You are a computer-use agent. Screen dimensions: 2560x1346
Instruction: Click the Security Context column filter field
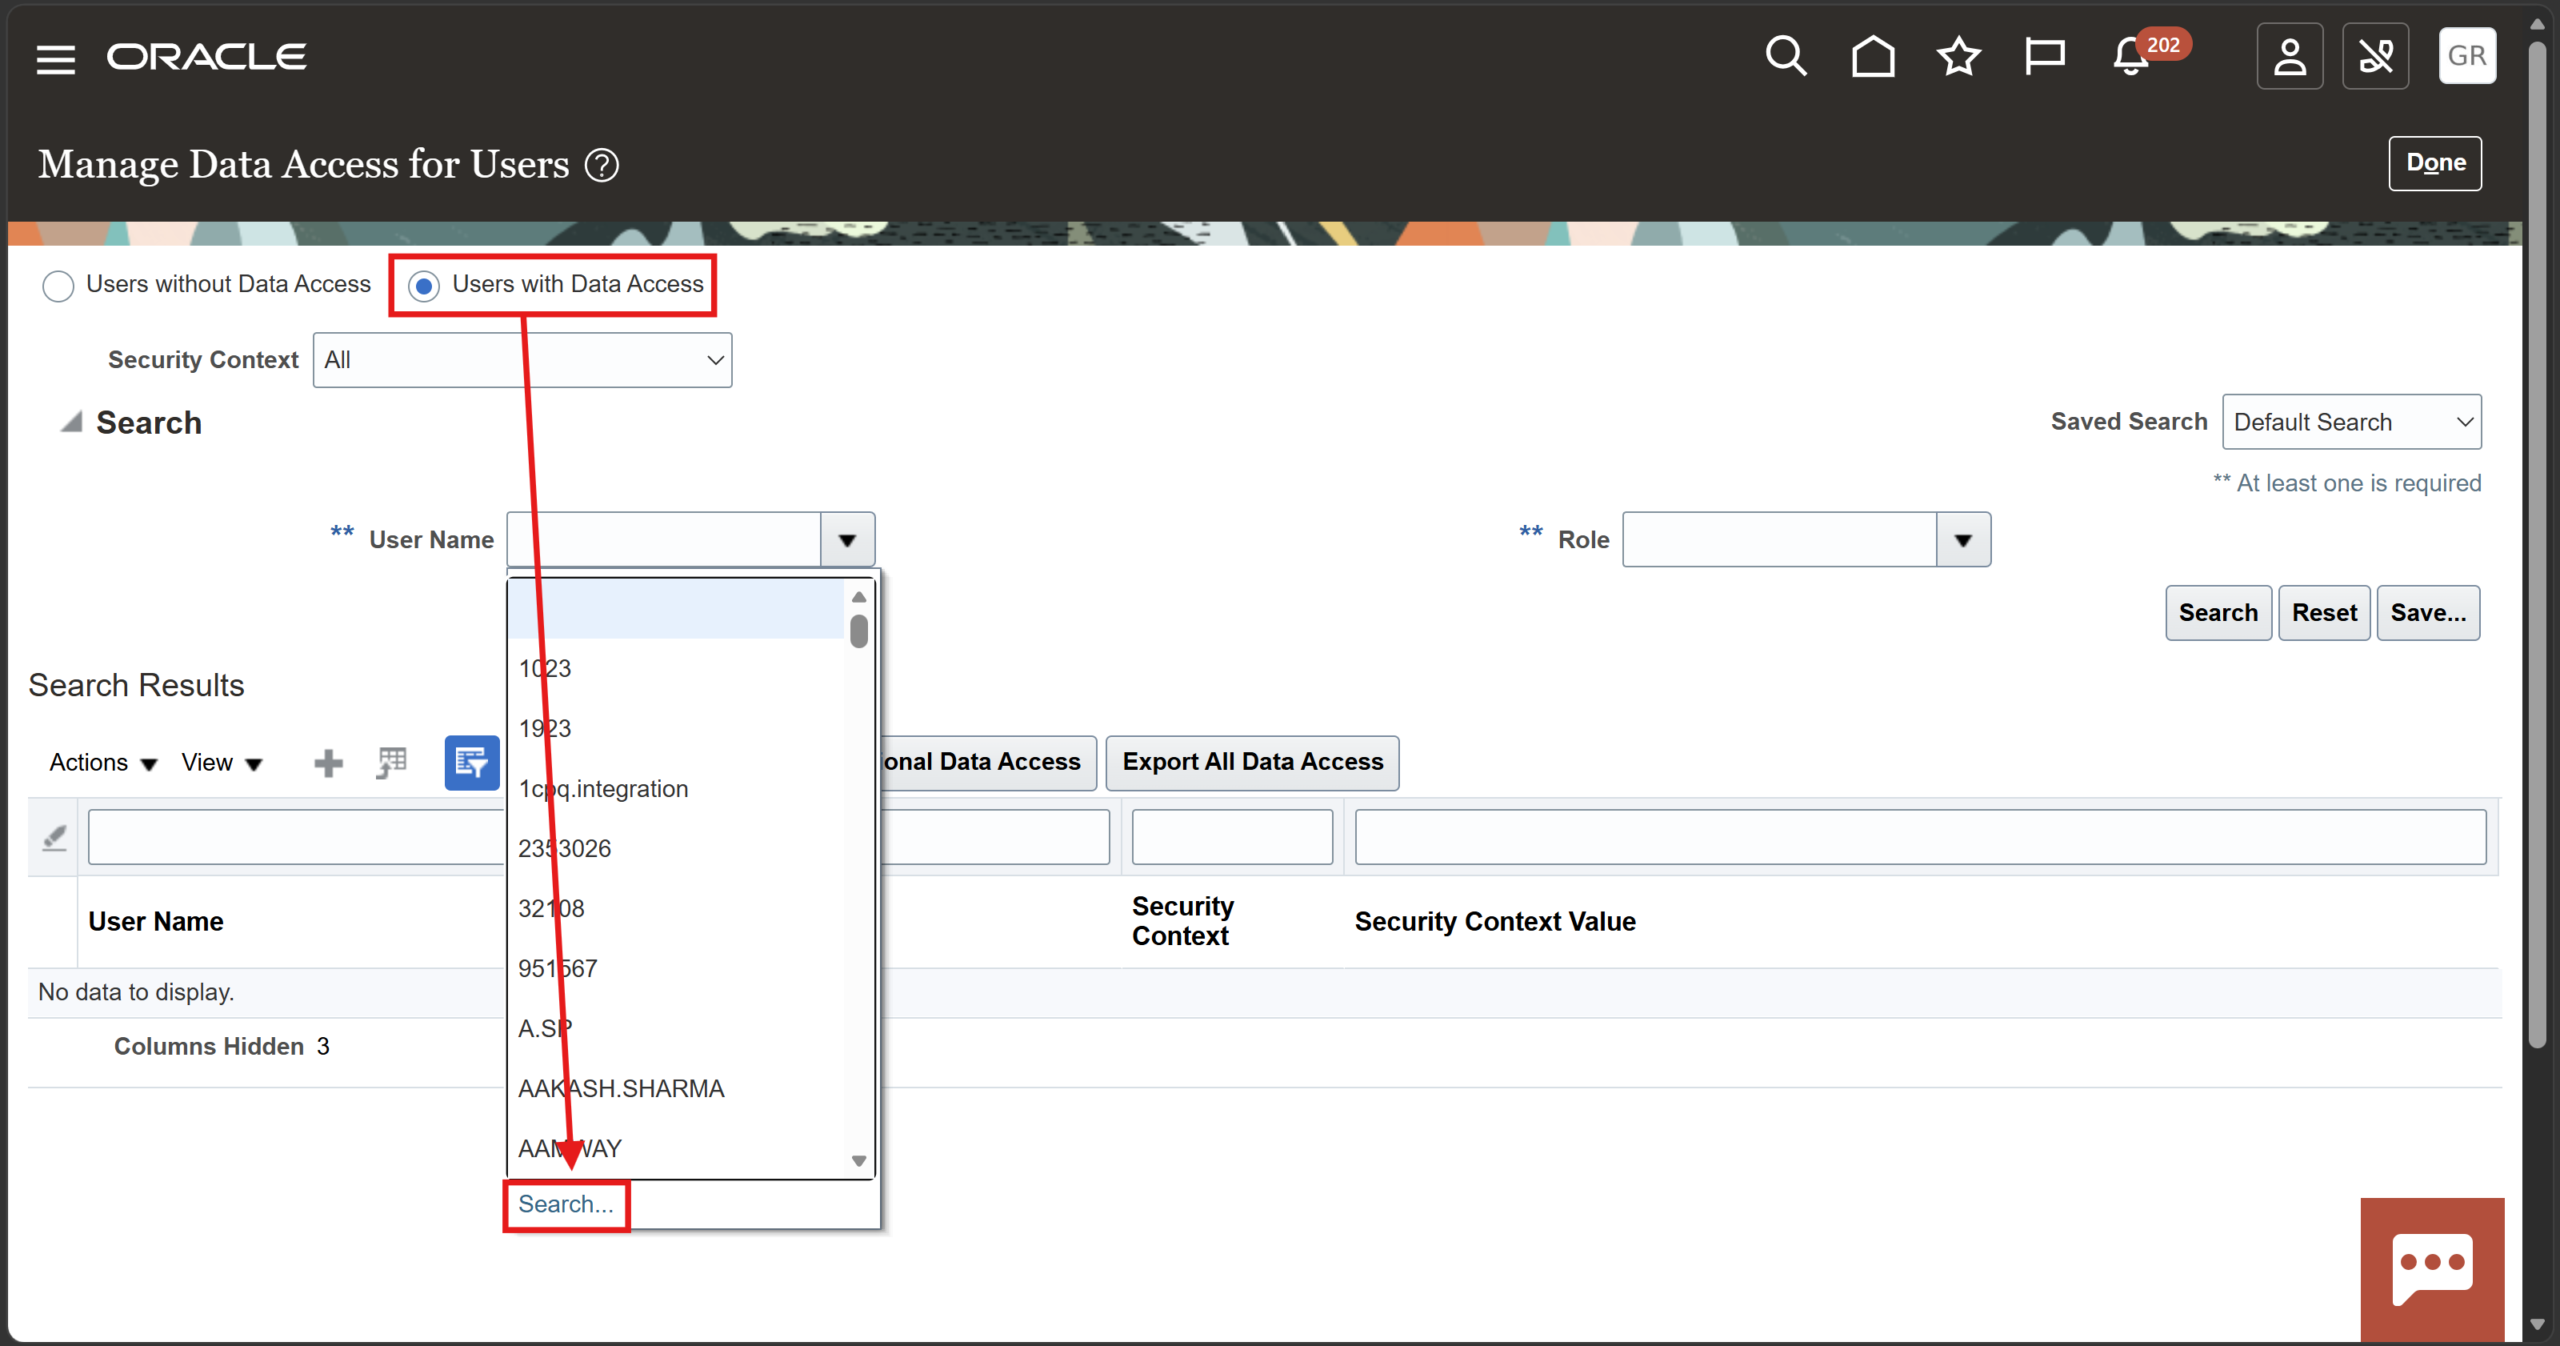pyautogui.click(x=1232, y=837)
